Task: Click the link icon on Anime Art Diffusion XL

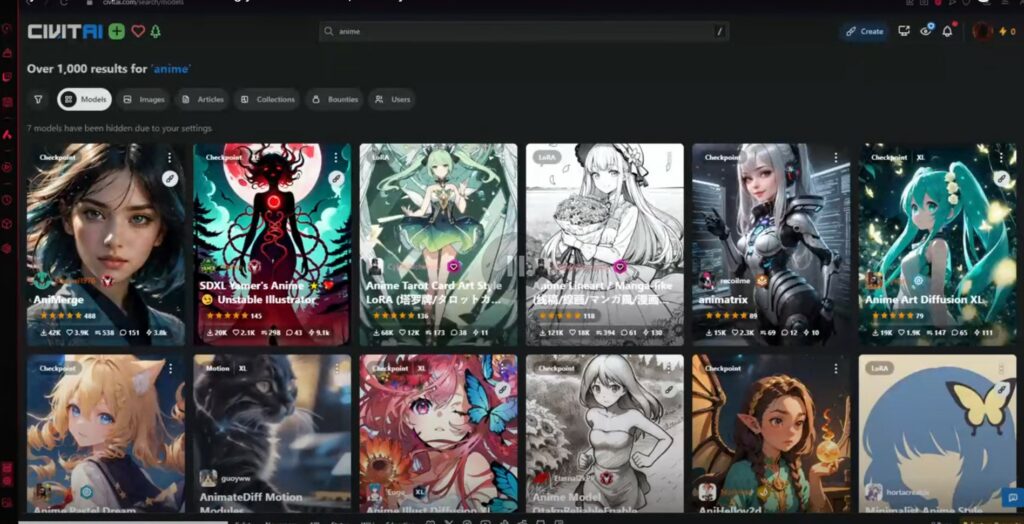Action: 1002,178
